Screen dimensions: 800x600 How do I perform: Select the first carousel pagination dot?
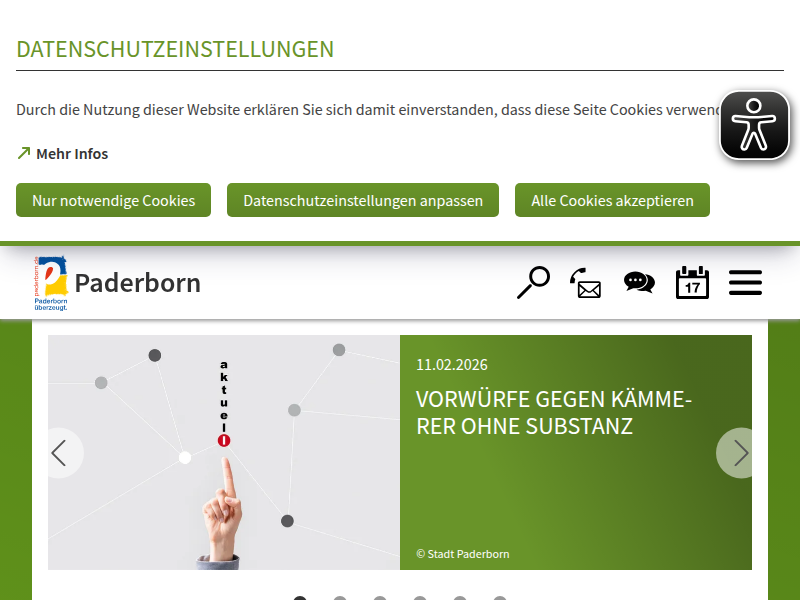(x=300, y=598)
